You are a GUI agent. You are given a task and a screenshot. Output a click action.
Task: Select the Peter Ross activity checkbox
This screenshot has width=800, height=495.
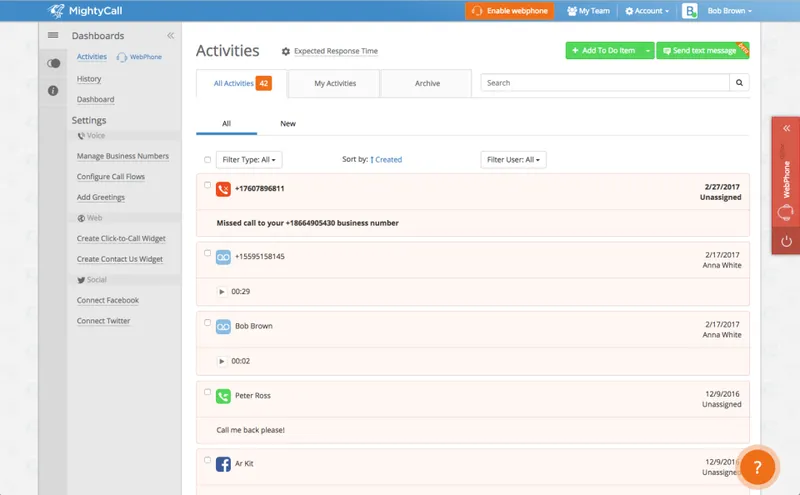pos(207,392)
